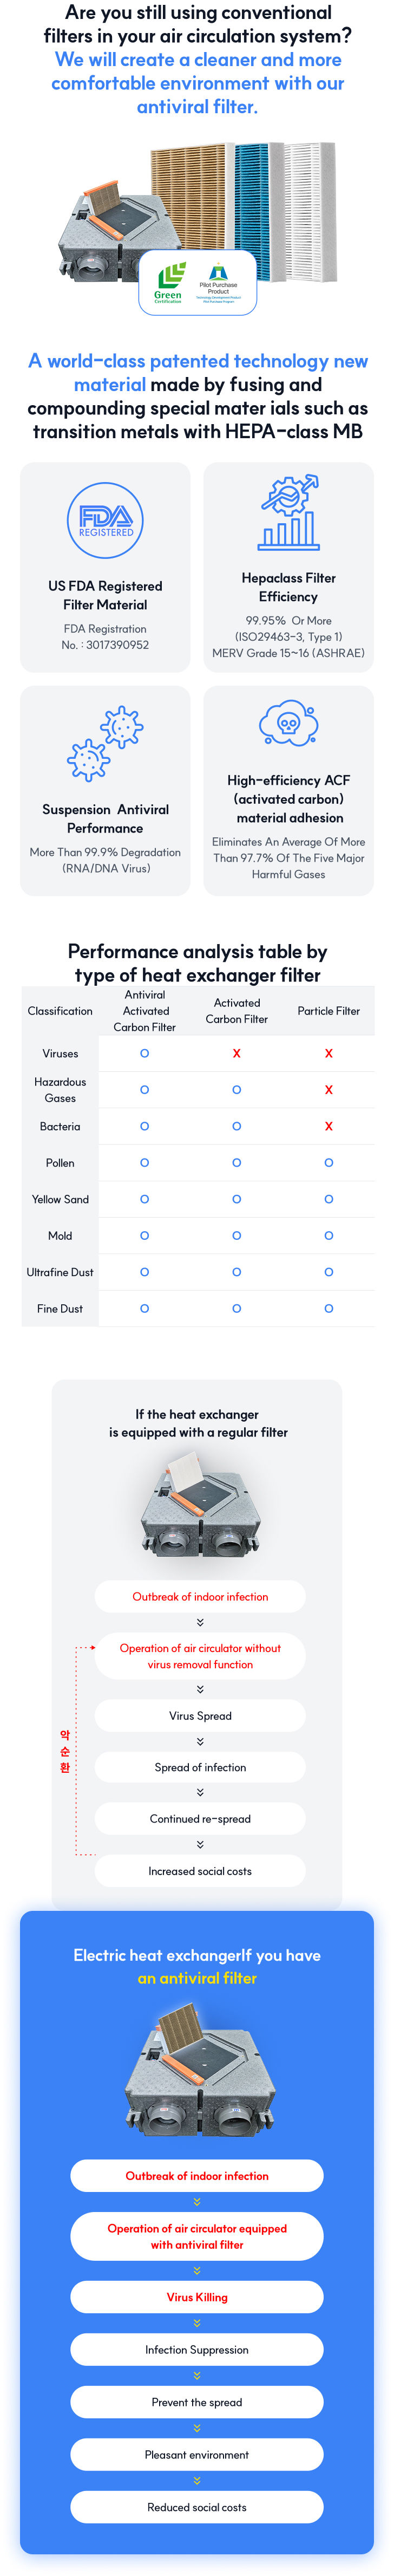The image size is (394, 2576).
Task: Click the Green Certification logo
Action: (169, 282)
